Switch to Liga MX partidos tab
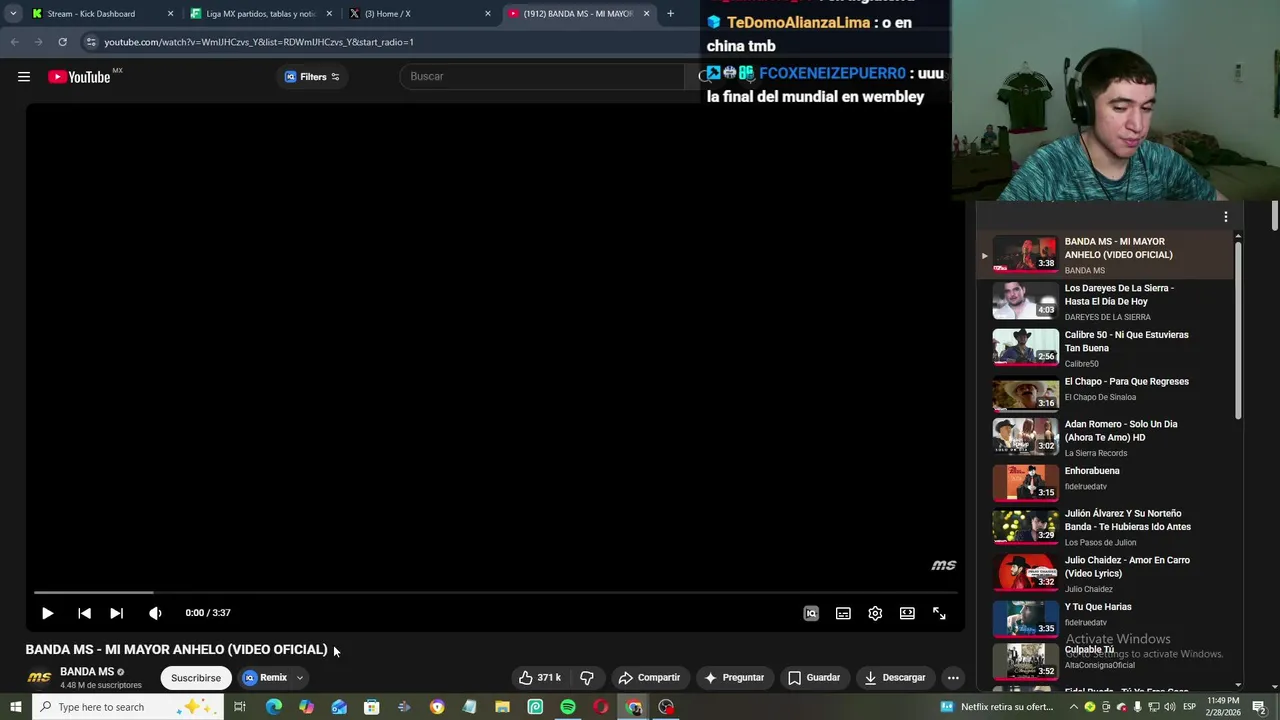The height and width of the screenshot is (720, 1280). point(260,14)
